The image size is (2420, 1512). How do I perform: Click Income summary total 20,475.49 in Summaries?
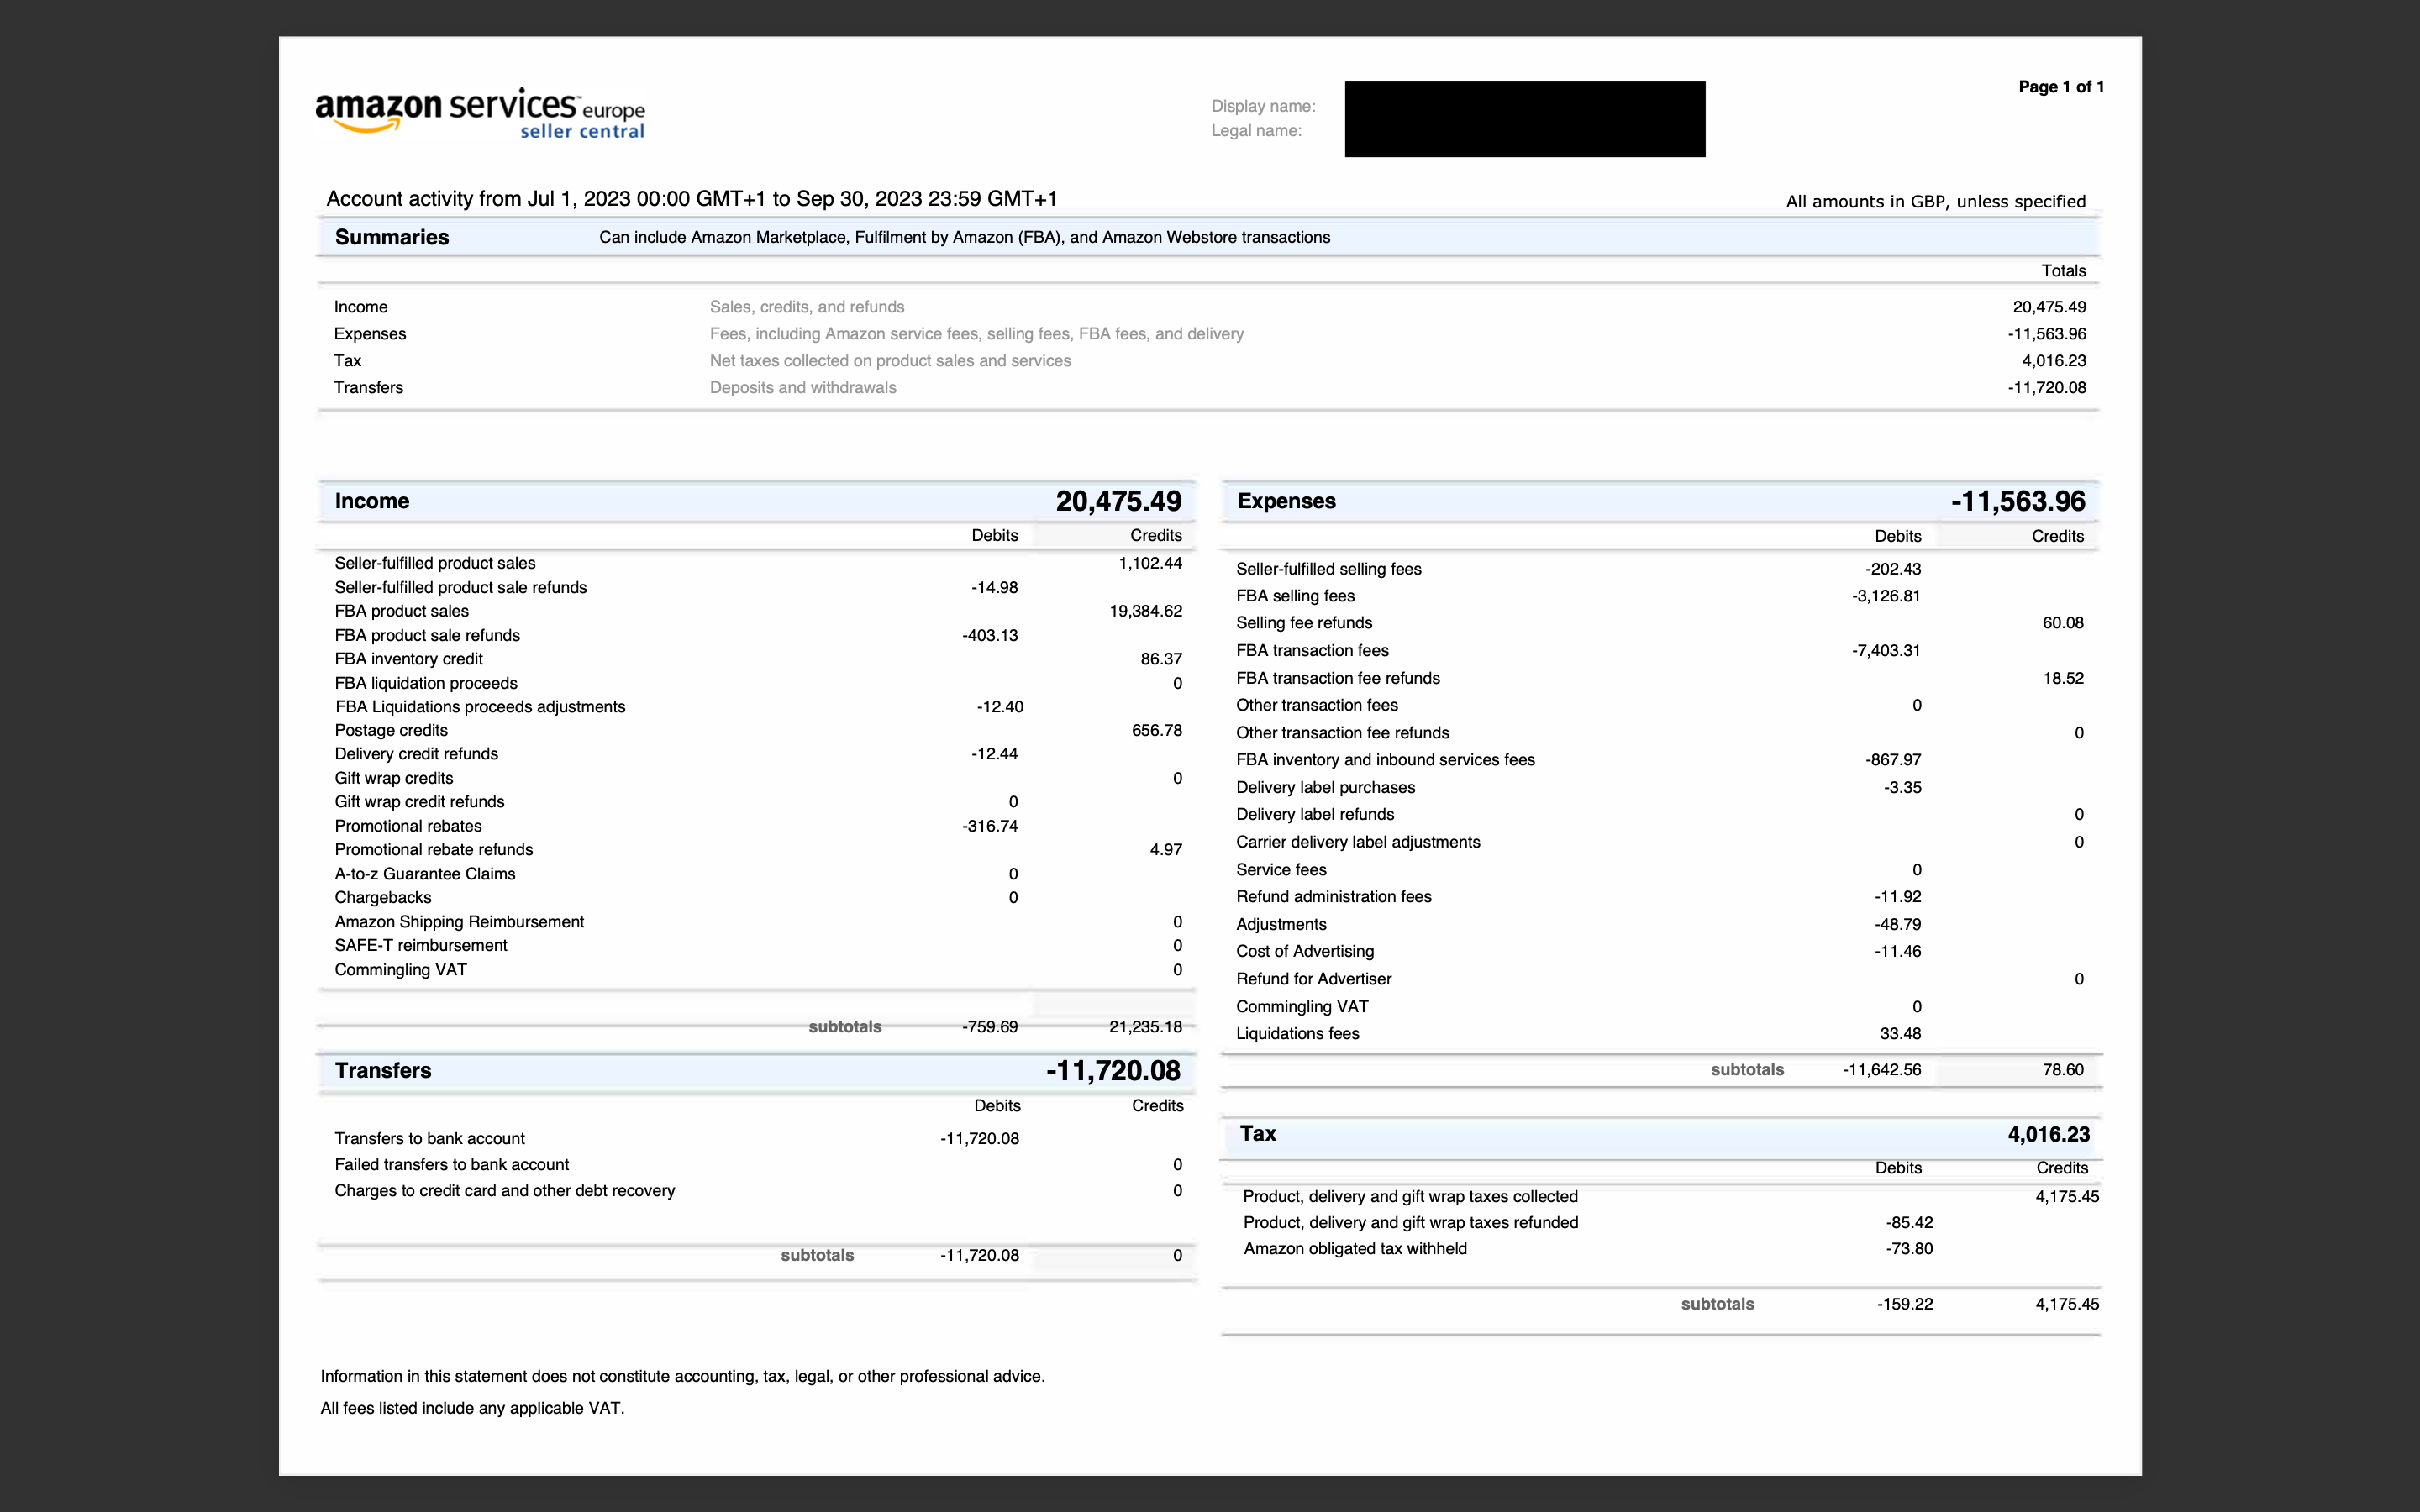pos(2049,307)
